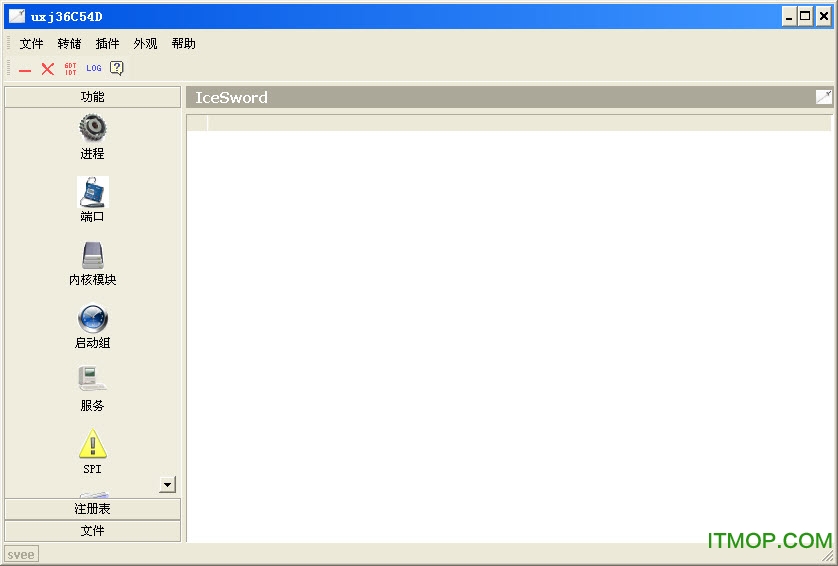The image size is (838, 566).
Task: Open the 端口 (Ports) view
Action: click(x=92, y=199)
